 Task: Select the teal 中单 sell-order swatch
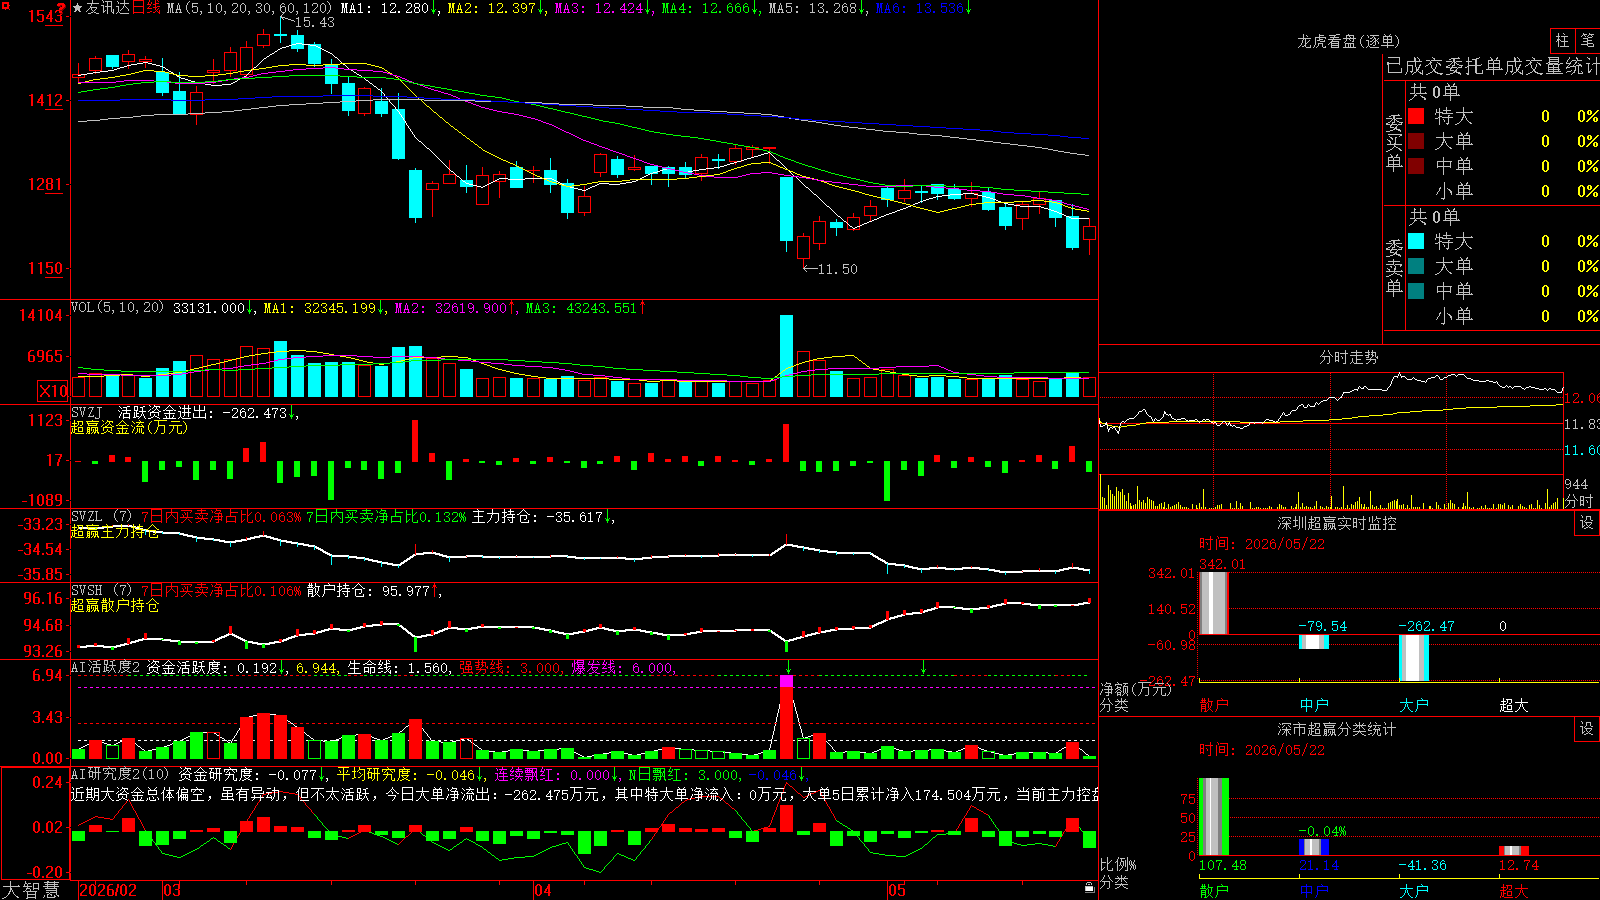(x=1416, y=291)
